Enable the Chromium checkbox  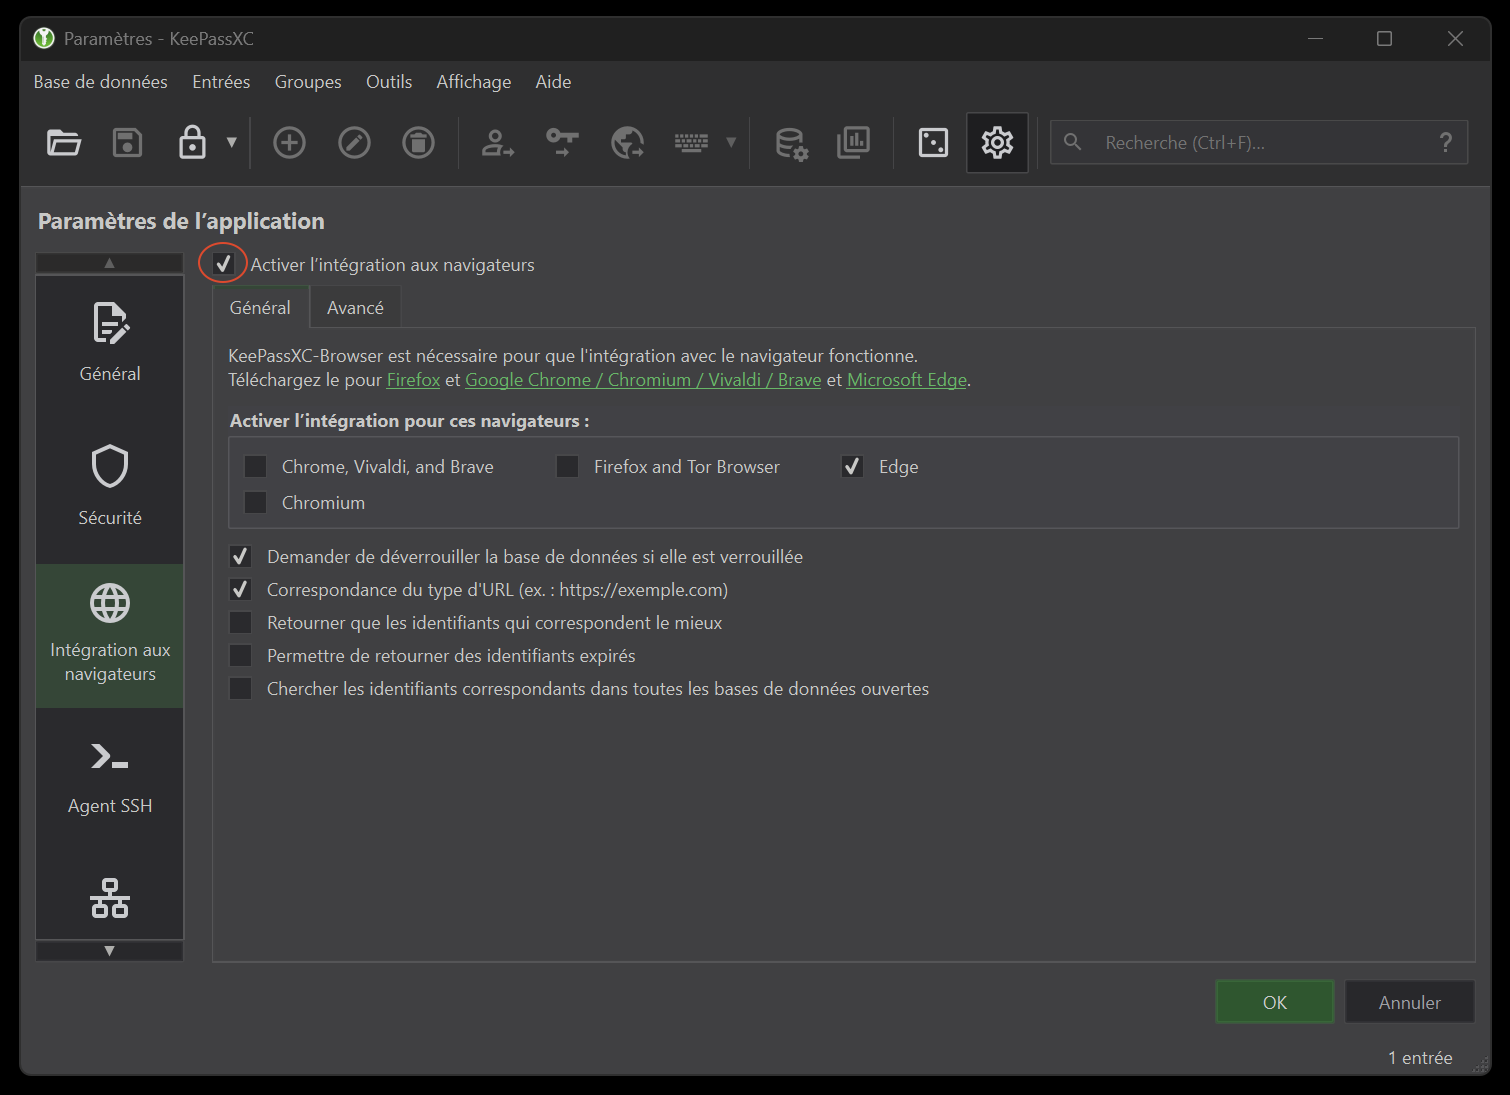[256, 503]
